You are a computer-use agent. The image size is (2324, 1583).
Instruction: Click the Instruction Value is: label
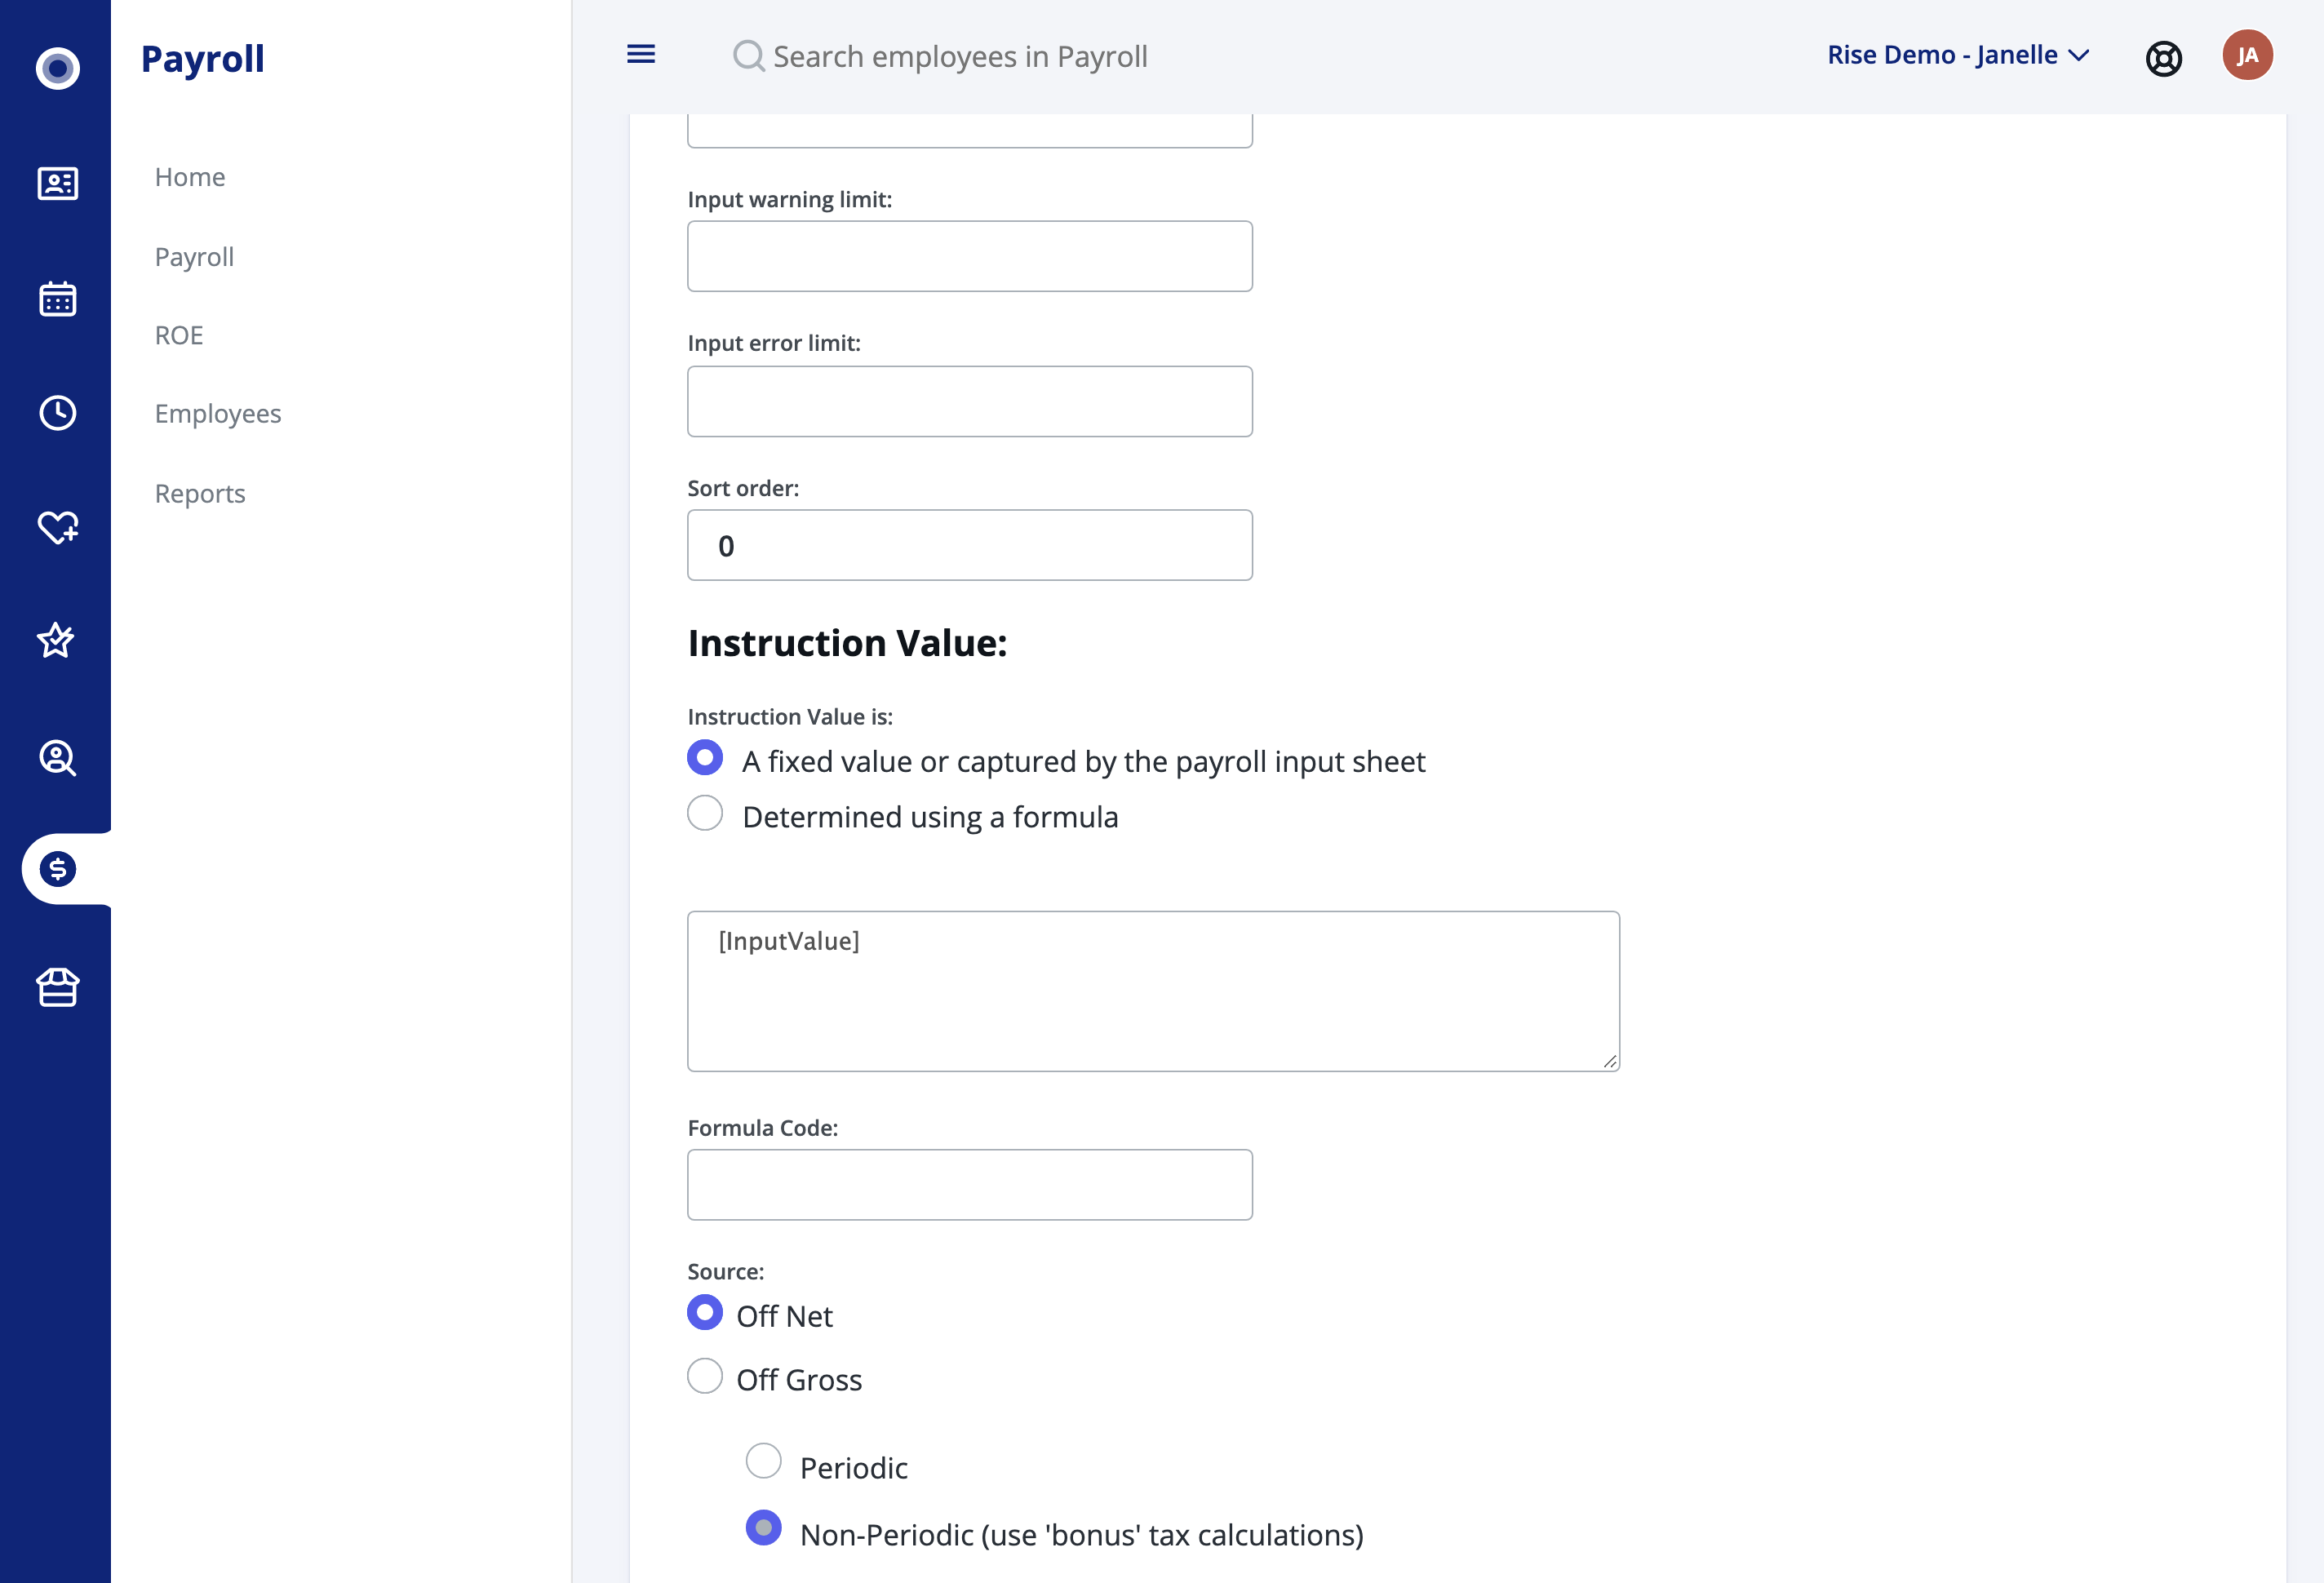tap(790, 717)
